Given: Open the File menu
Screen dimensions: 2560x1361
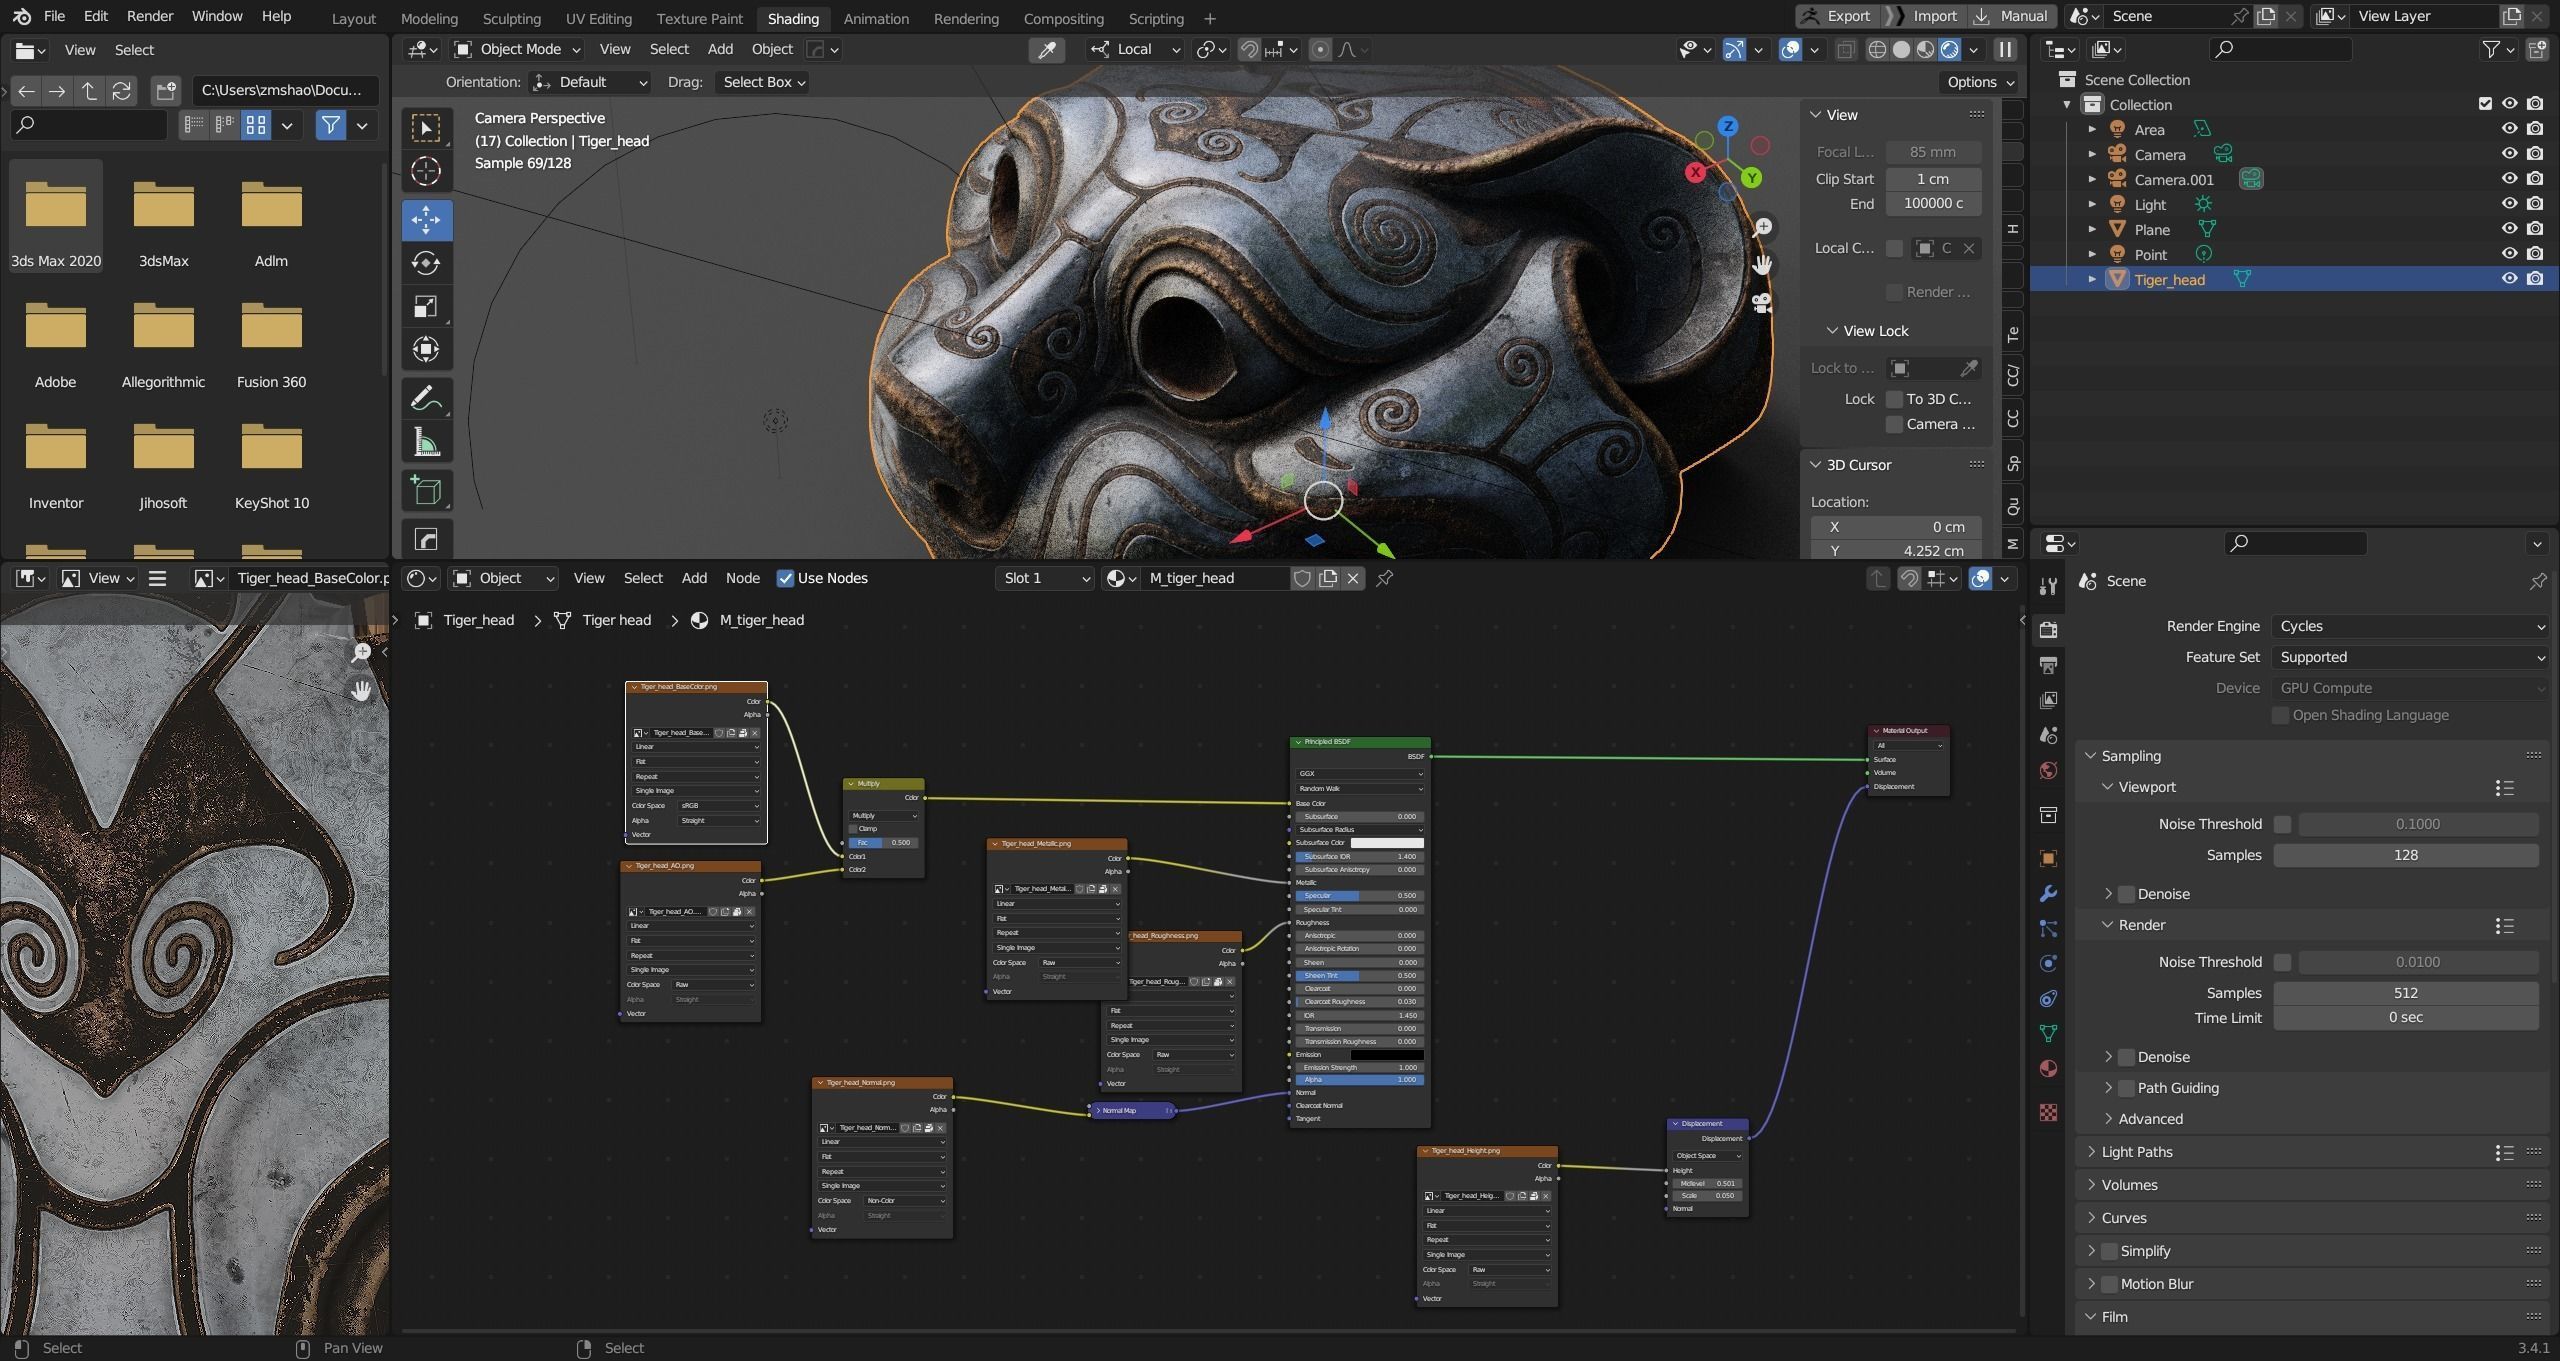Looking at the screenshot, I should (x=54, y=16).
